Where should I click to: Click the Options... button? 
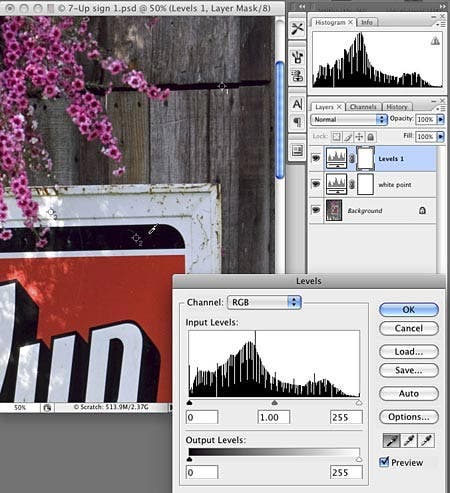point(409,417)
